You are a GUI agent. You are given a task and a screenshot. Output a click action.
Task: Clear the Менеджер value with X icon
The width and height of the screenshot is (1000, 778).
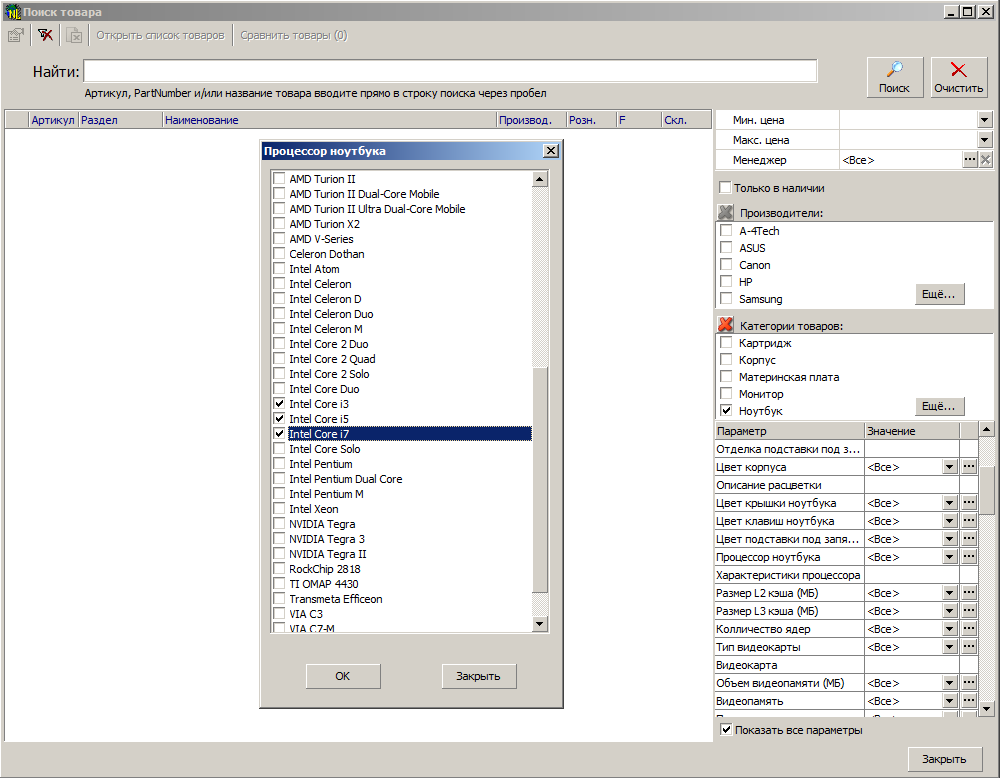pos(985,159)
